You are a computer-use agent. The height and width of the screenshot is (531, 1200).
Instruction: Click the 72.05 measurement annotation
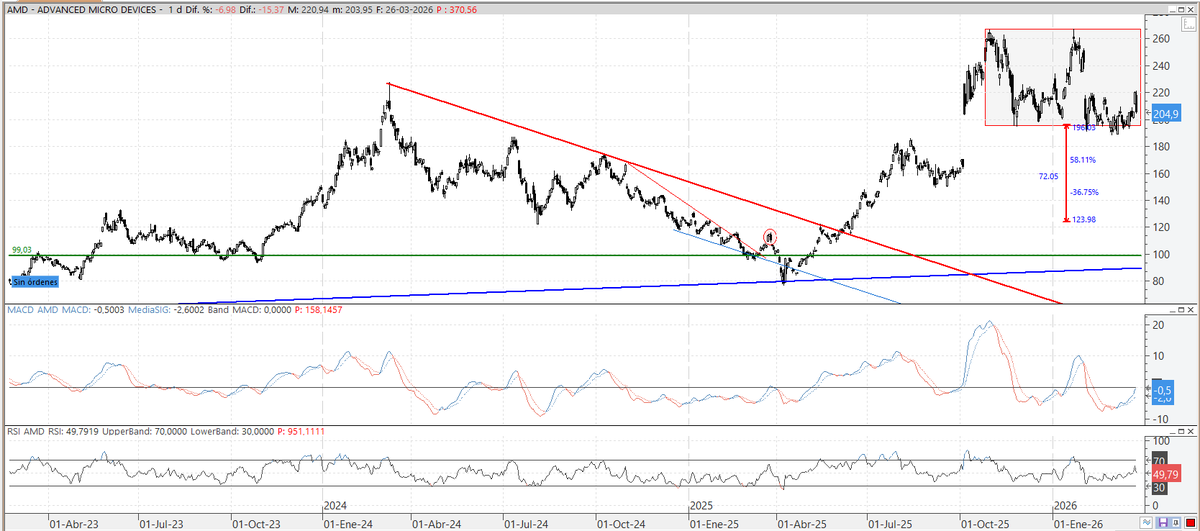pyautogui.click(x=1049, y=176)
